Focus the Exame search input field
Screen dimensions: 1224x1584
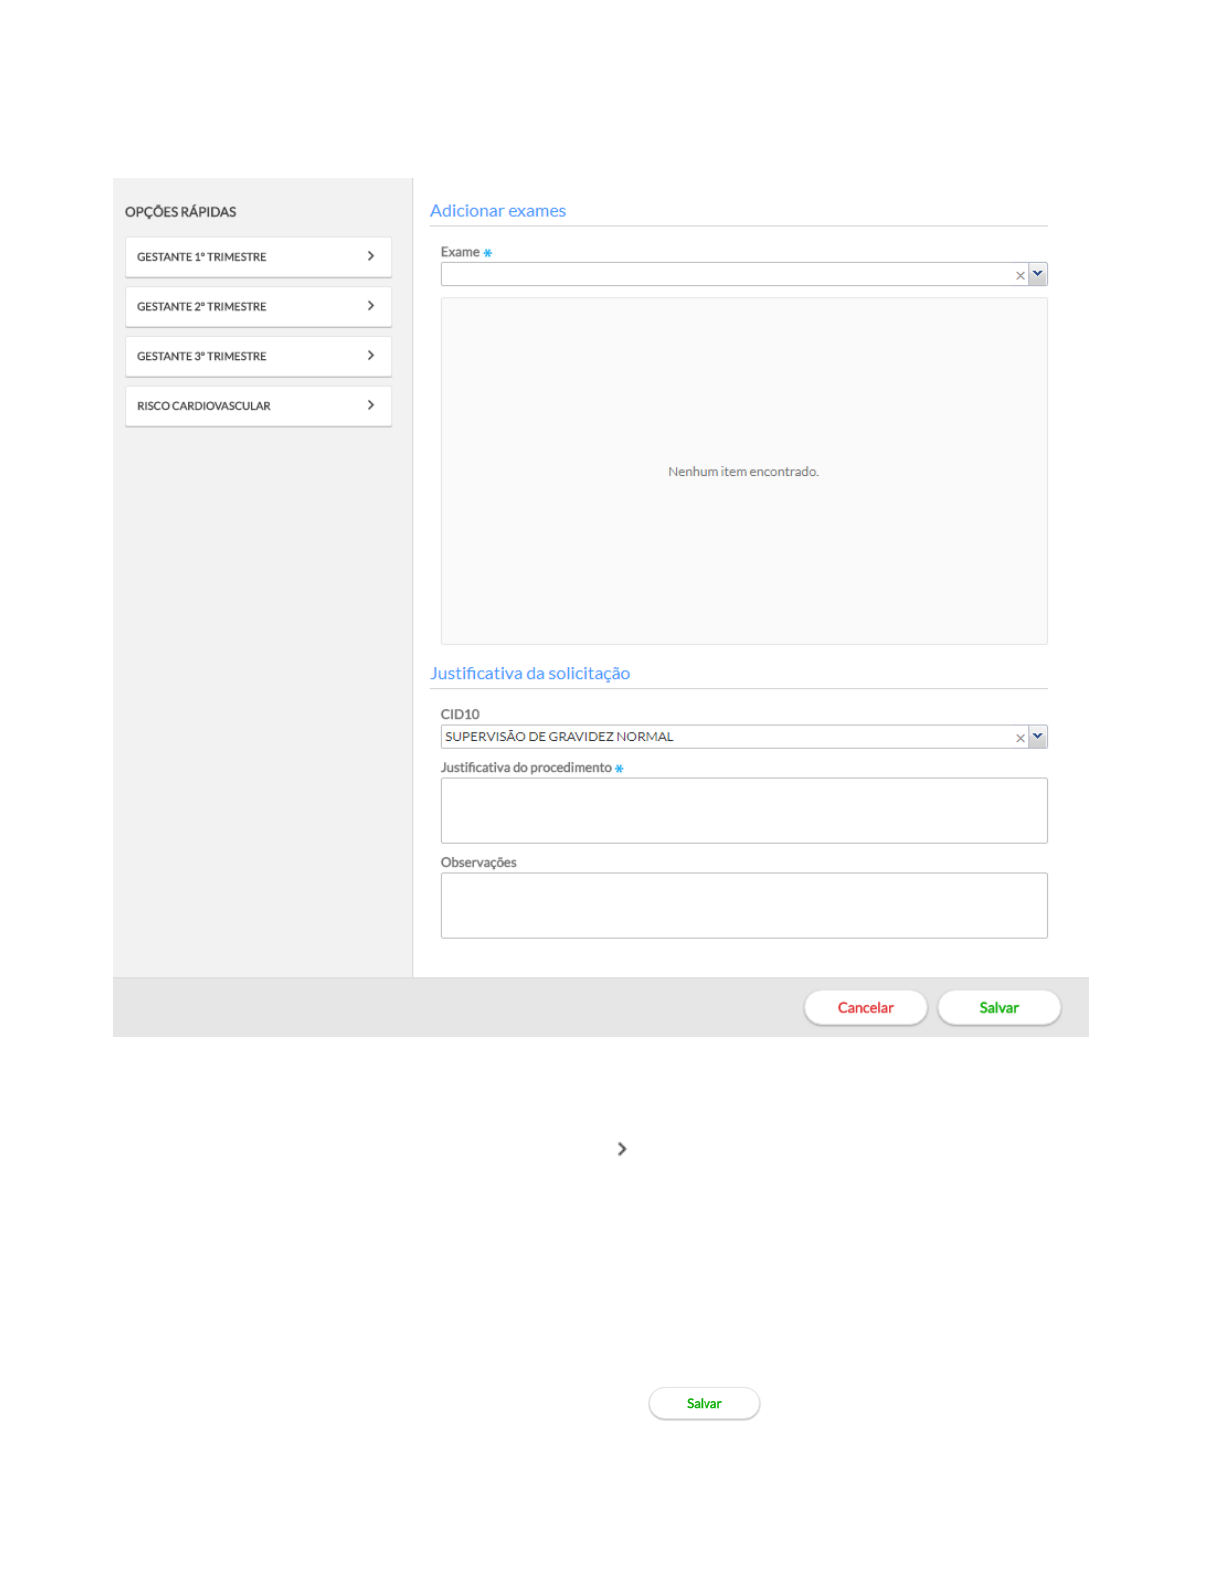click(725, 274)
